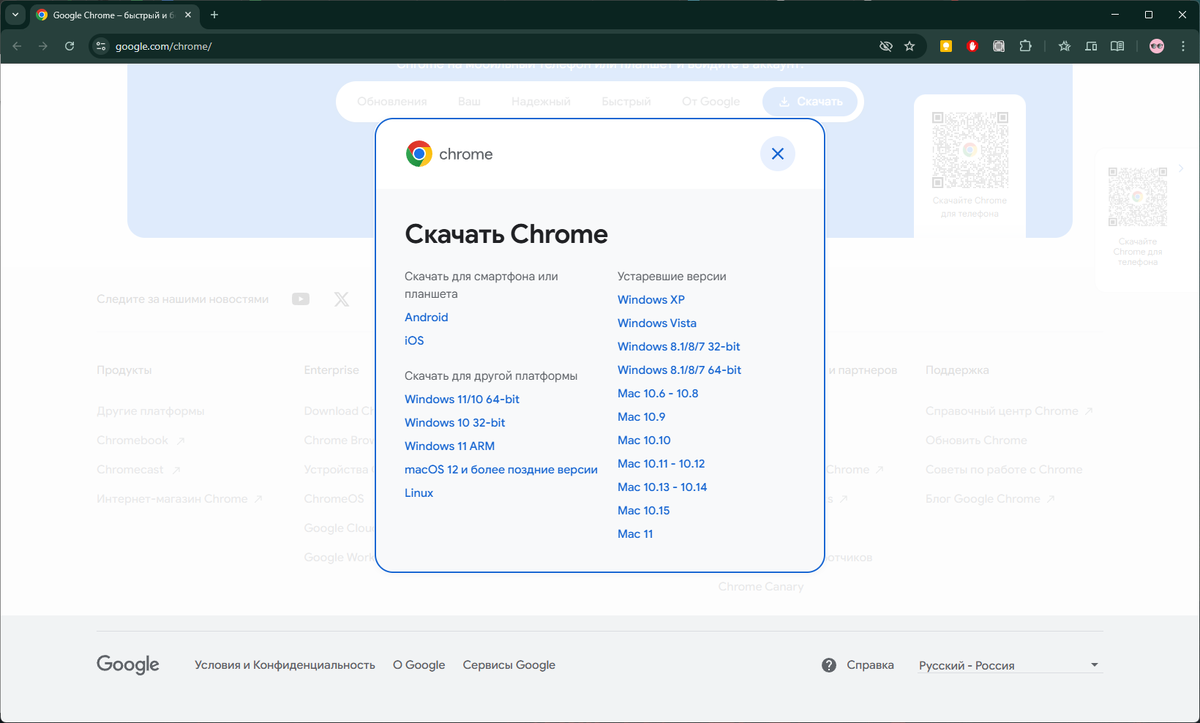Open Mac 10.11 - 10.12 link
The height and width of the screenshot is (723, 1200).
[661, 463]
